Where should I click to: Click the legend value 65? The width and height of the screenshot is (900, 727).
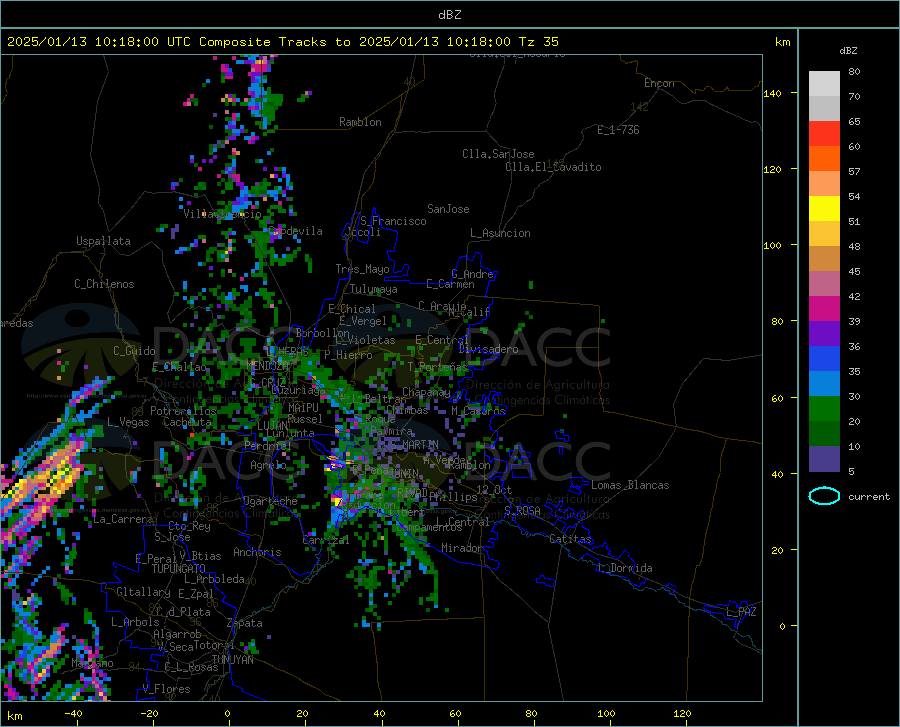coord(854,122)
